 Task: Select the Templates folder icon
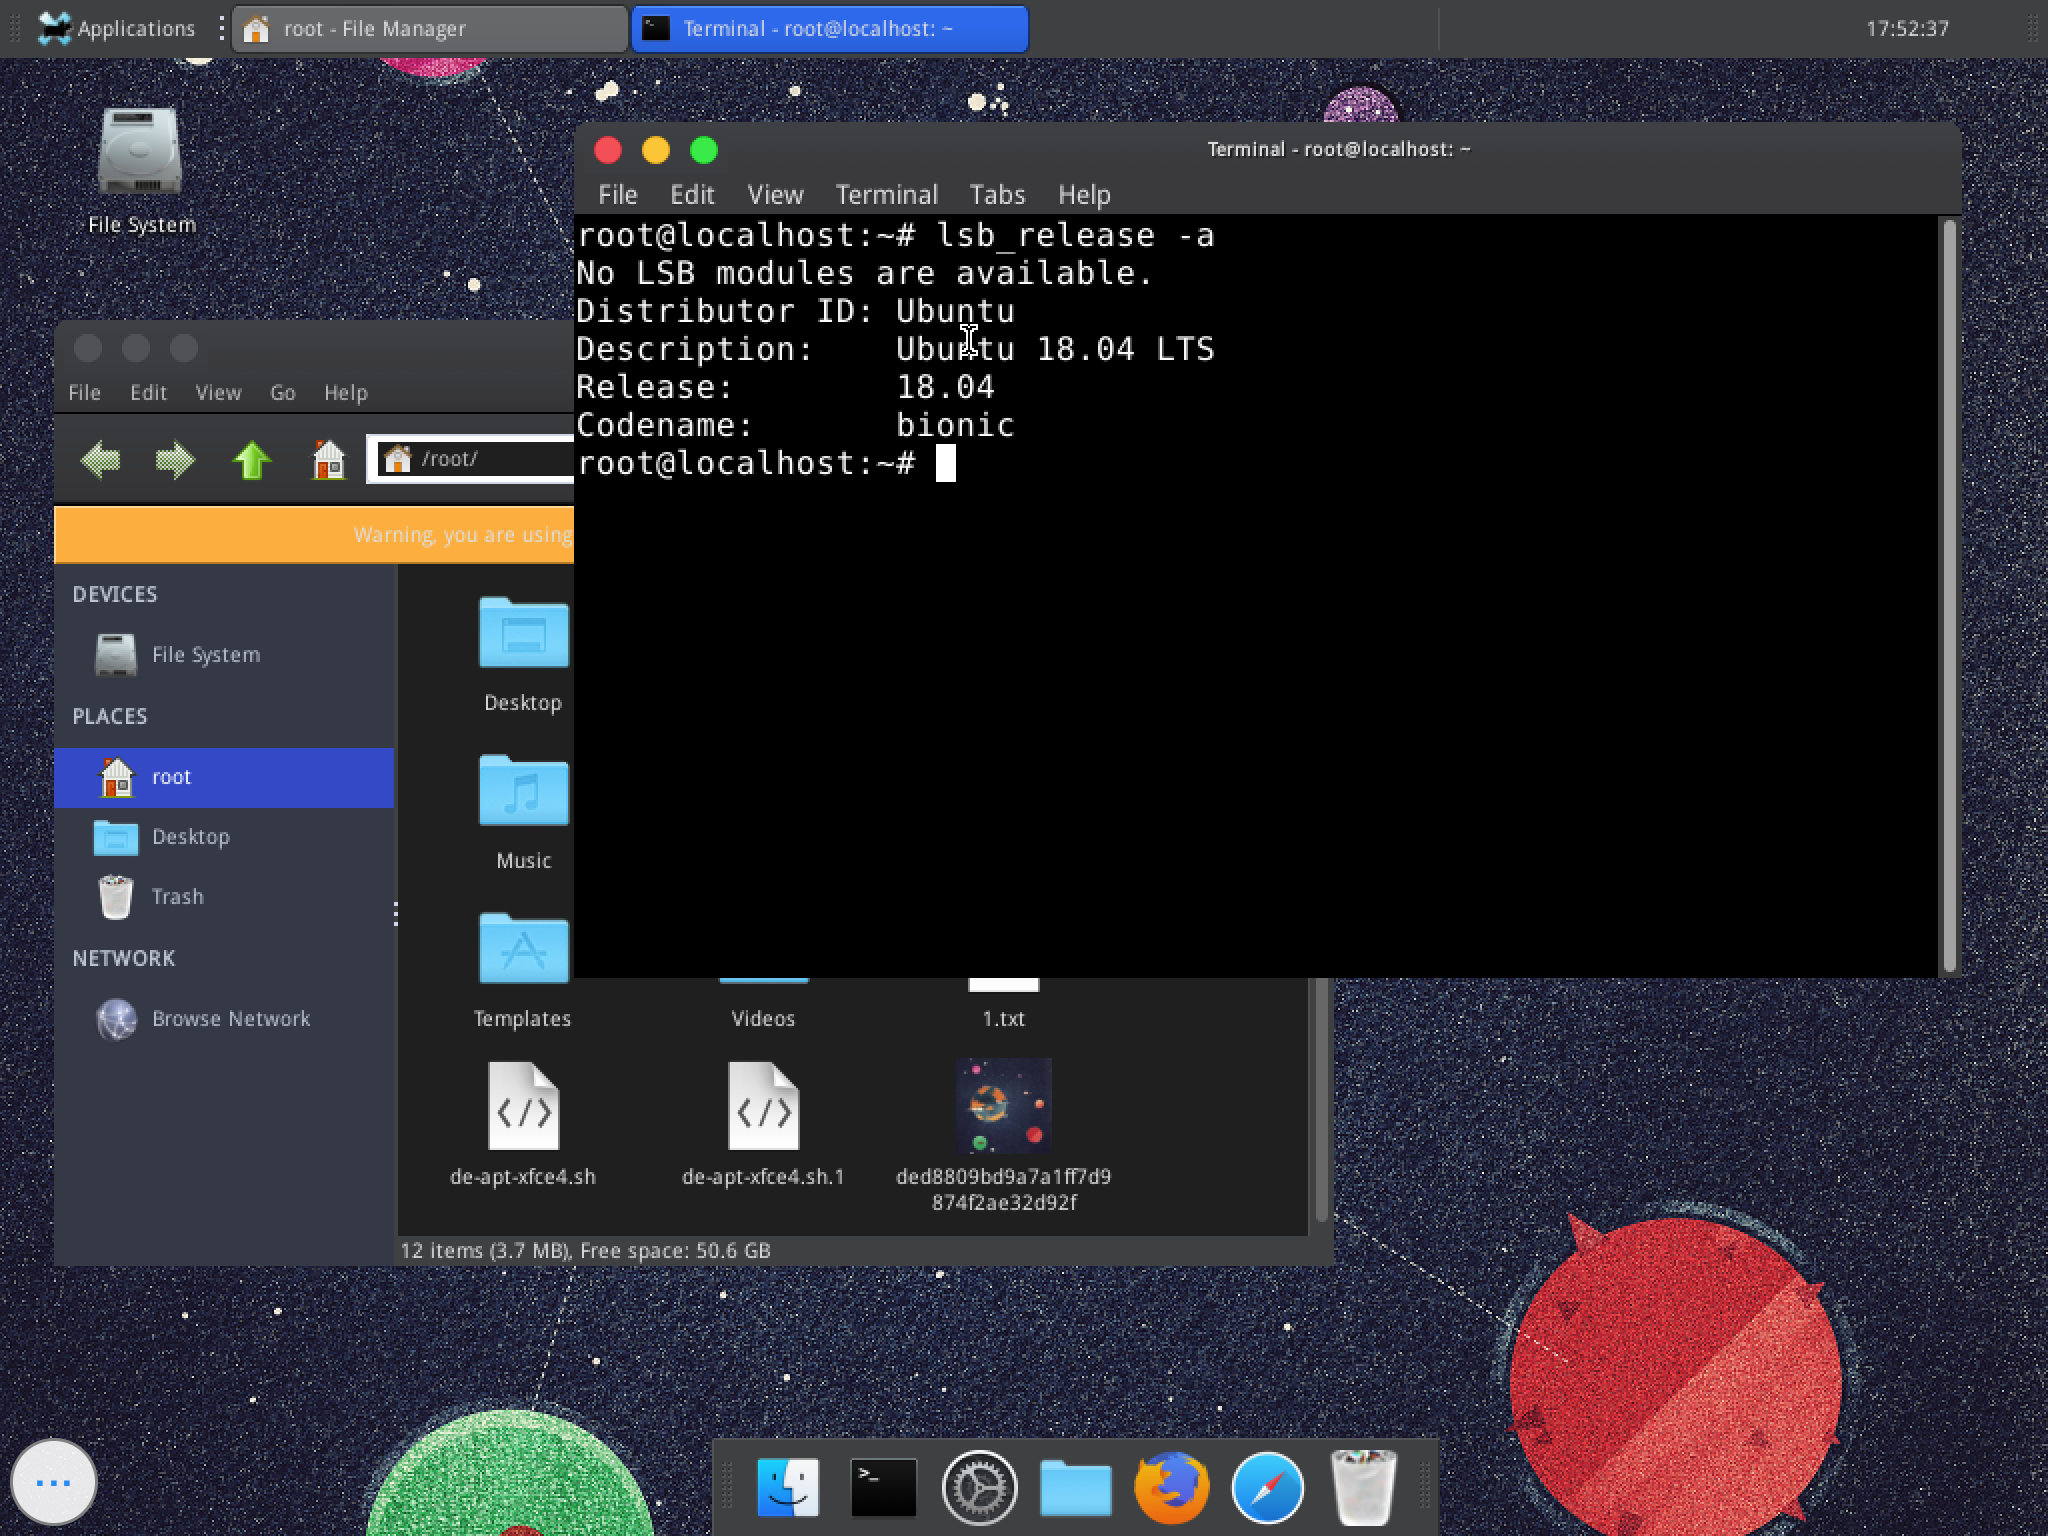click(523, 950)
